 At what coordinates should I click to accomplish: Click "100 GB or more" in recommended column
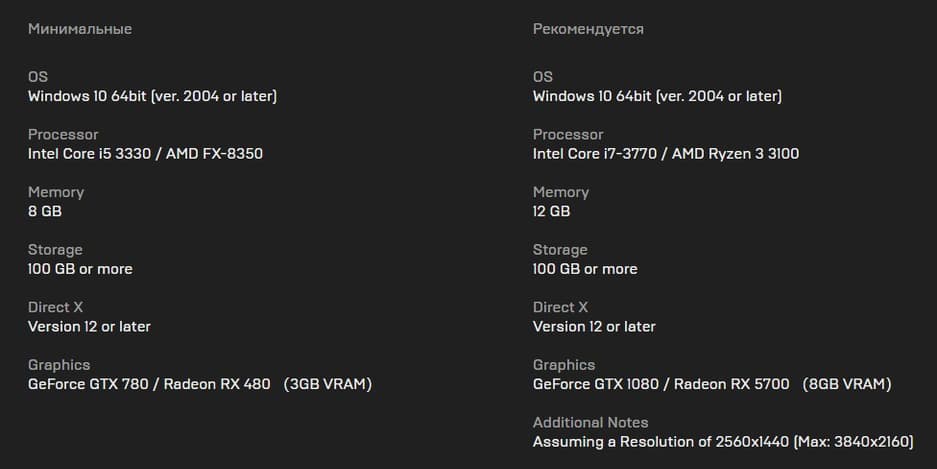(x=585, y=269)
